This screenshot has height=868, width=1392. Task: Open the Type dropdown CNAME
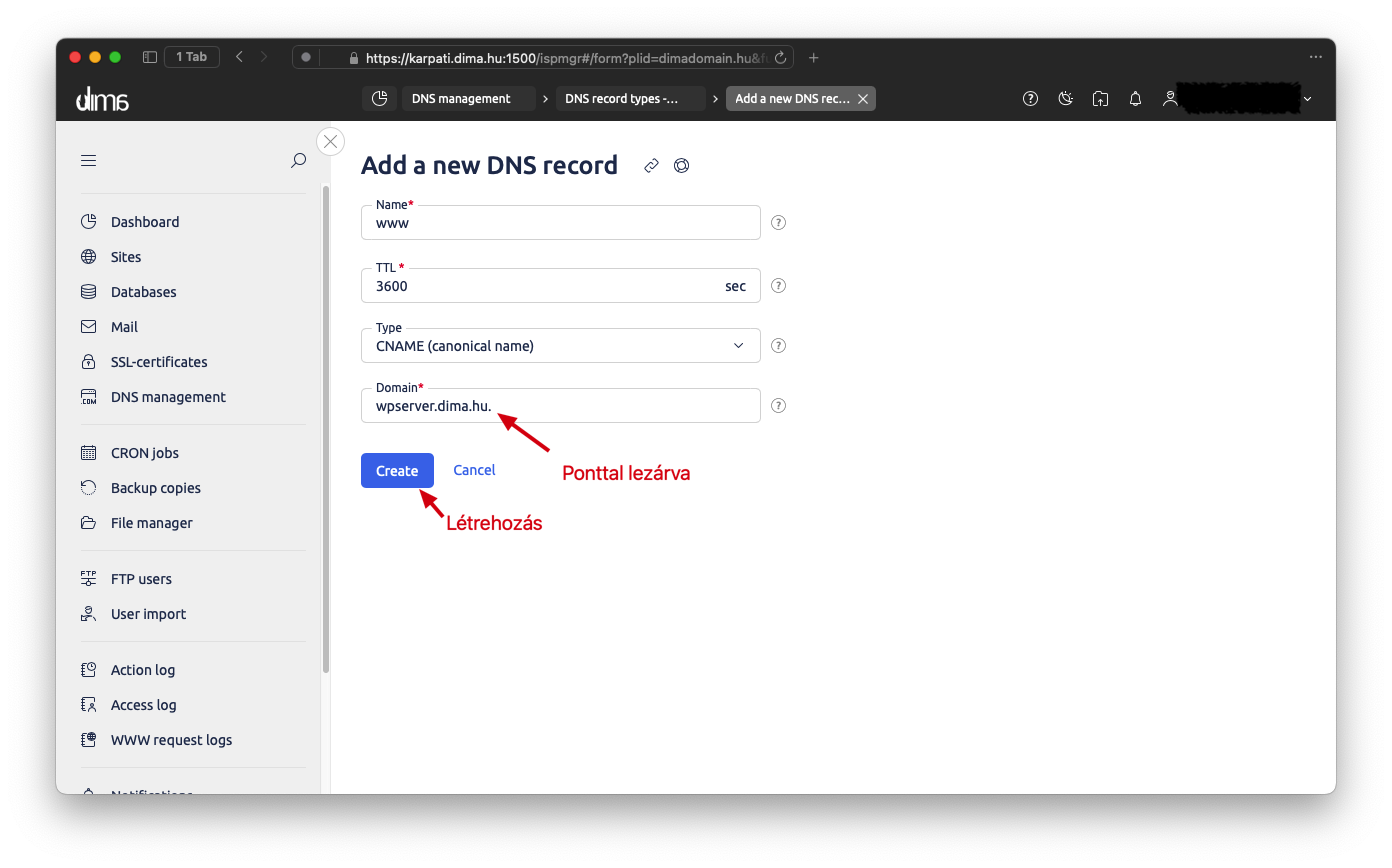click(561, 345)
